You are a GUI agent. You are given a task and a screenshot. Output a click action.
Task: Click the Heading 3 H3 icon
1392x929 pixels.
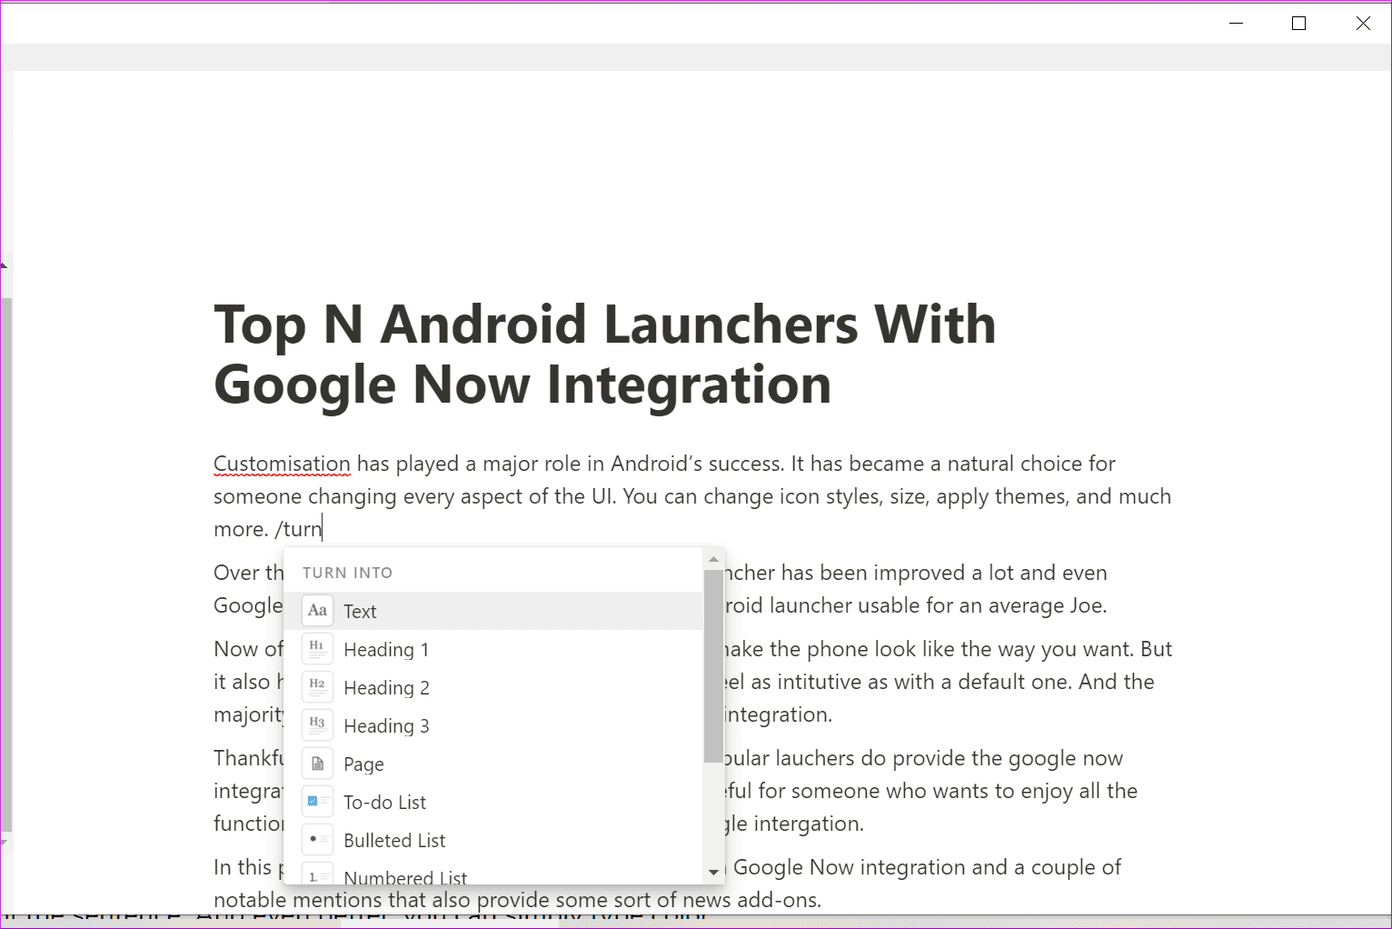[317, 725]
